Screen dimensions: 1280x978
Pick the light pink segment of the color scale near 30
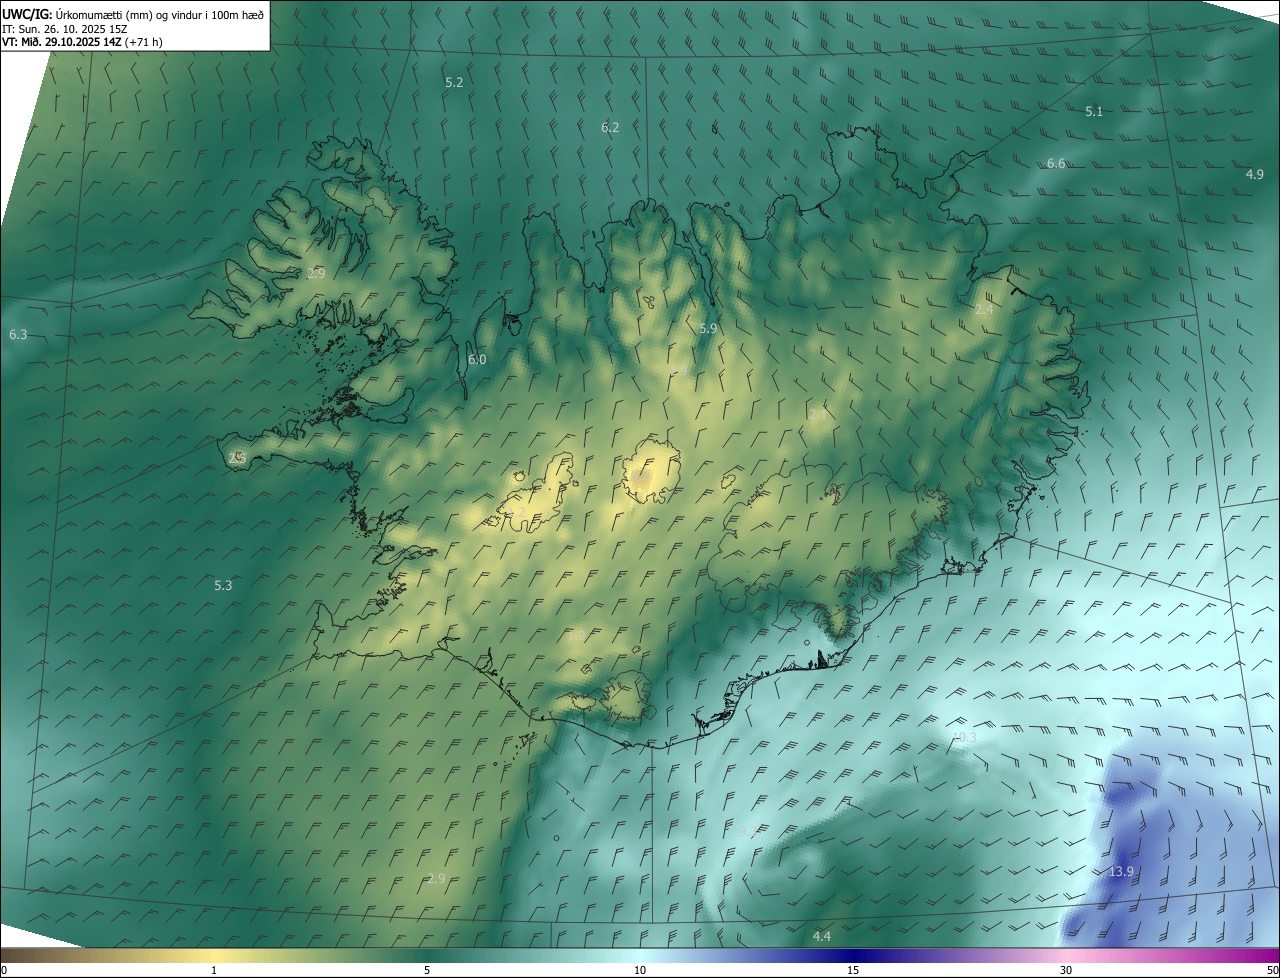click(x=1066, y=955)
